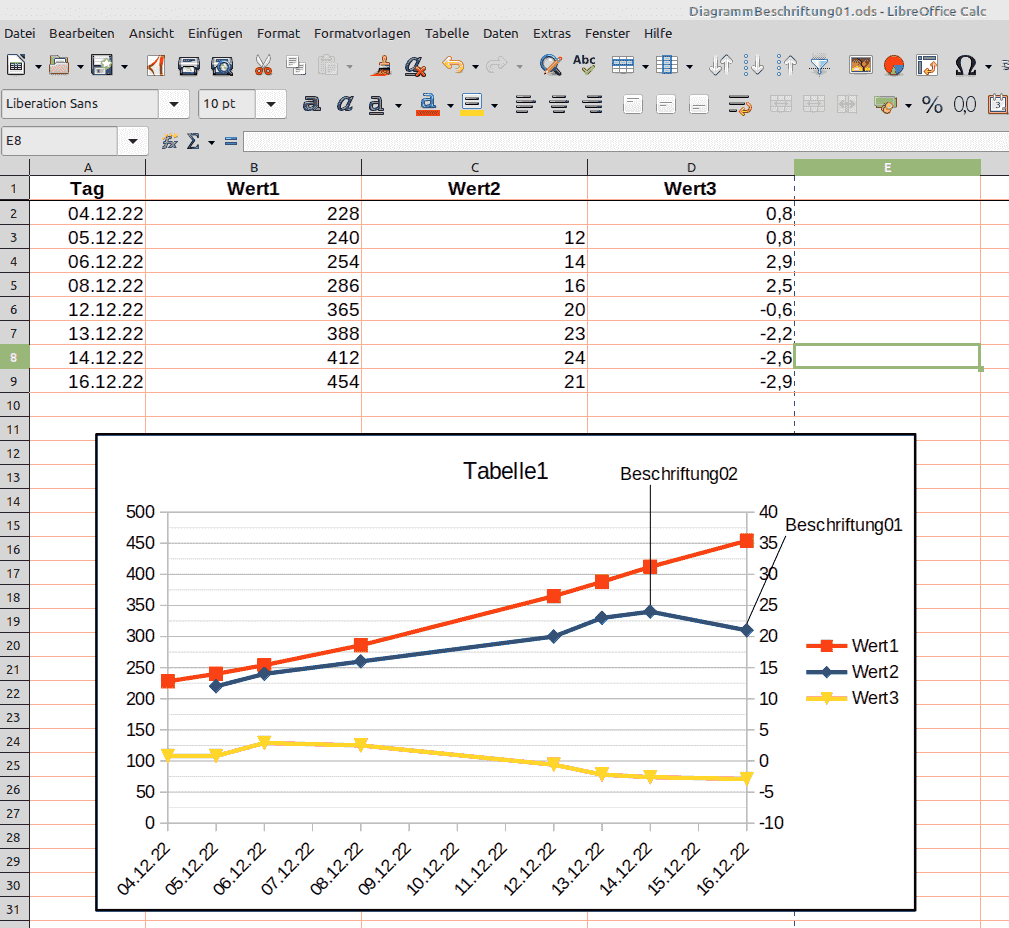Open the Name Box dropdown
This screenshot has height=928, width=1009.
click(133, 141)
